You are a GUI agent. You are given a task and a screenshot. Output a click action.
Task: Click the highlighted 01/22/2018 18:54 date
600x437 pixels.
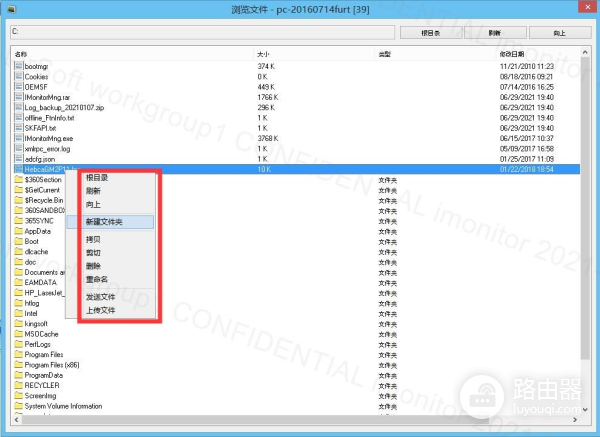(527, 169)
